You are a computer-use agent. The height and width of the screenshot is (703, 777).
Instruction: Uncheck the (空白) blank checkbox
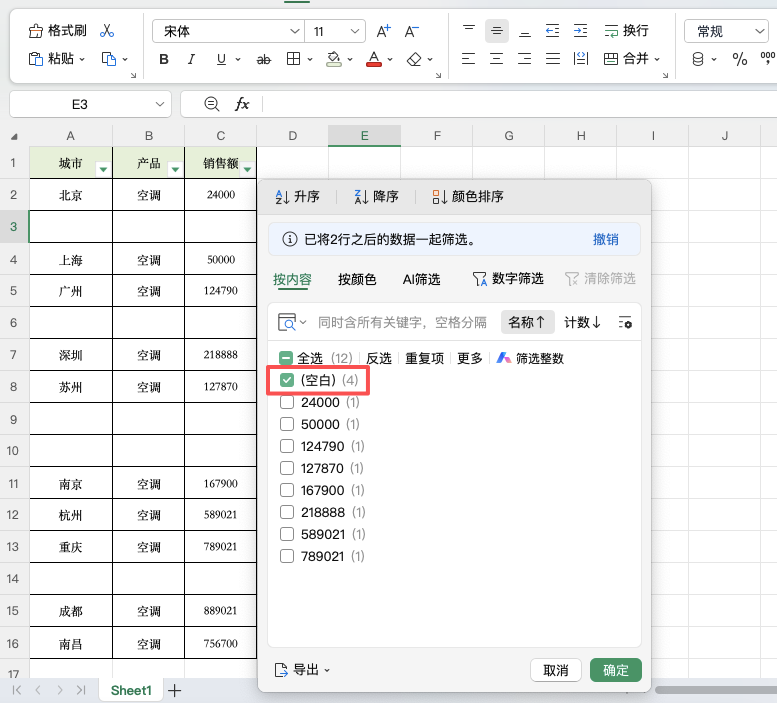(x=287, y=380)
